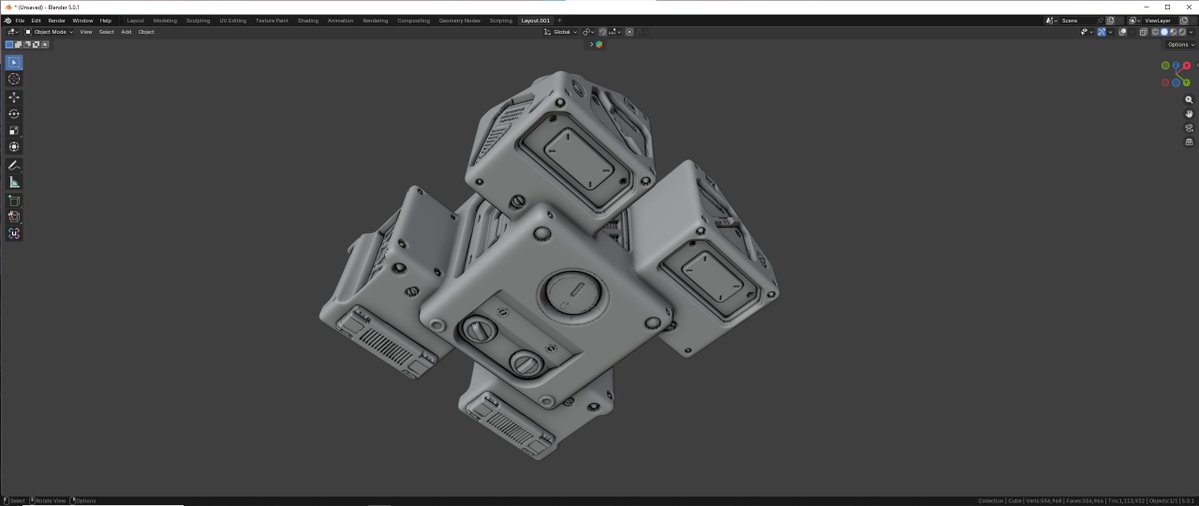Click the Verts count in status bar
The image size is (1199, 506).
pos(1044,501)
